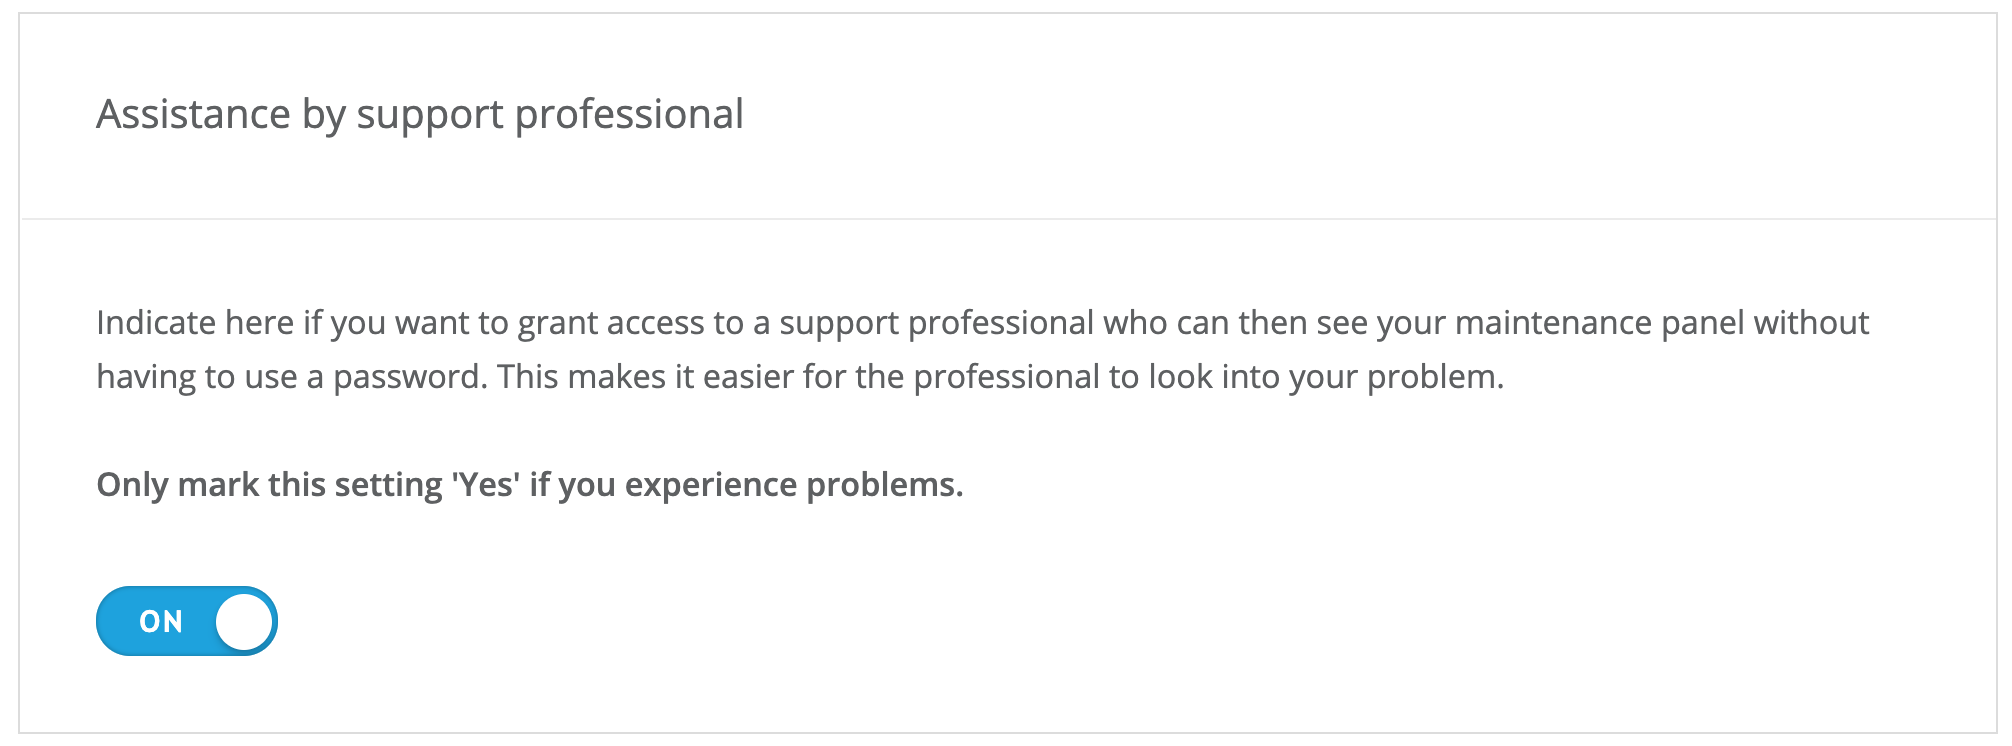Click 'maintenance panel' in the description
The height and width of the screenshot is (746, 2012).
click(1599, 323)
